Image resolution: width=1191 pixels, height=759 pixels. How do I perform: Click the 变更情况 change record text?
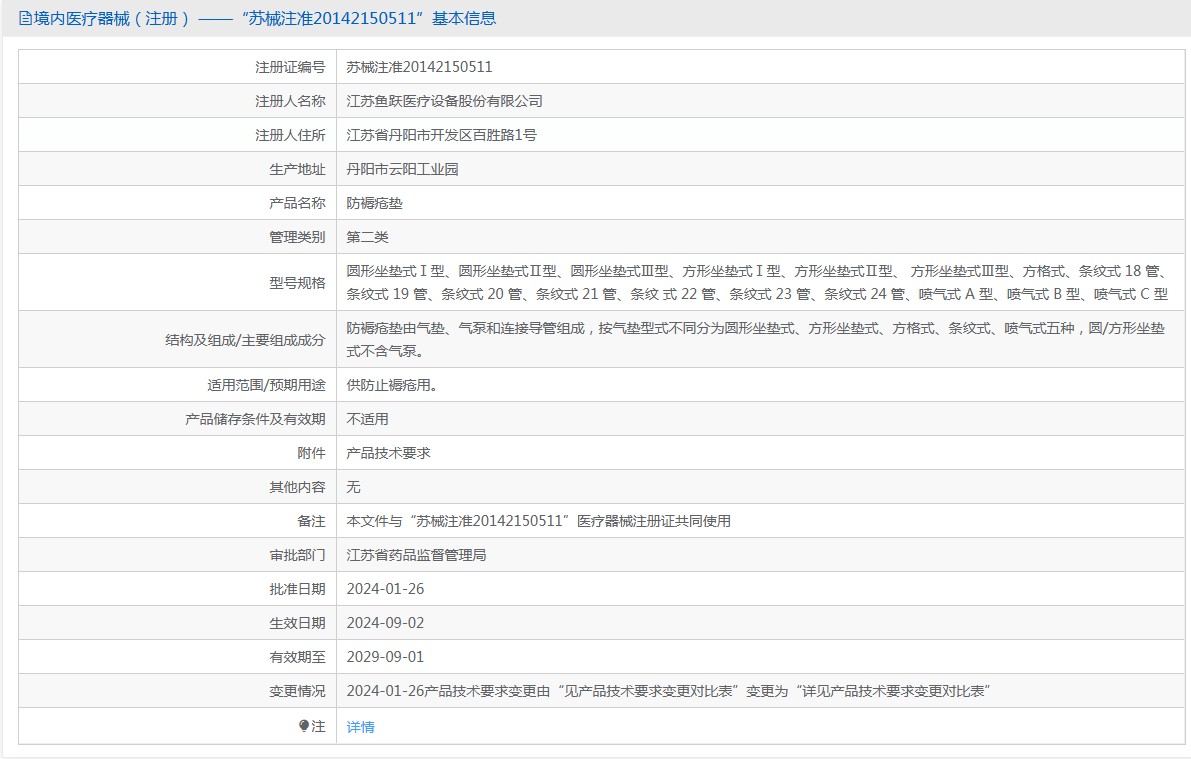pyautogui.click(x=668, y=691)
